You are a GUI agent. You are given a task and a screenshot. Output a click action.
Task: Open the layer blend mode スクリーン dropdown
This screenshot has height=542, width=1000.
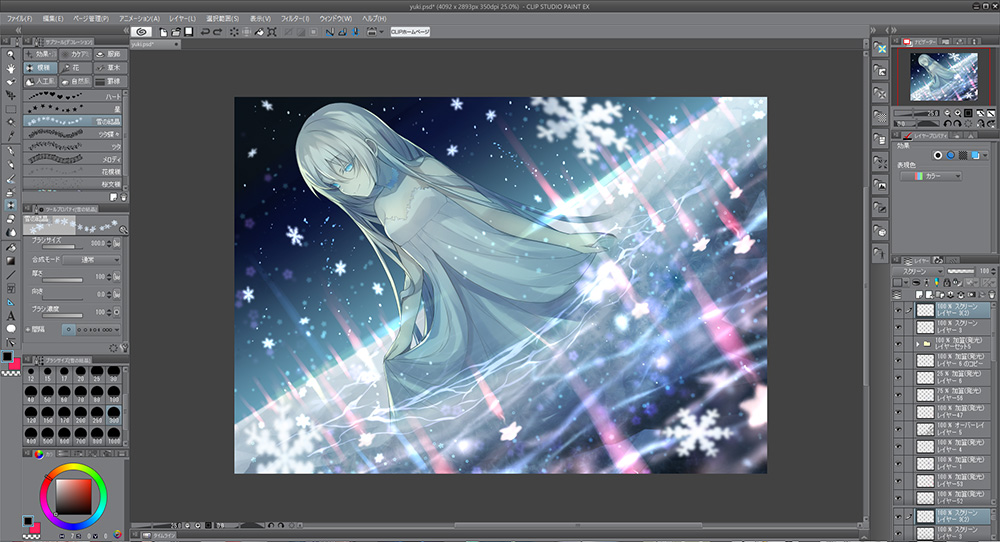tap(918, 271)
